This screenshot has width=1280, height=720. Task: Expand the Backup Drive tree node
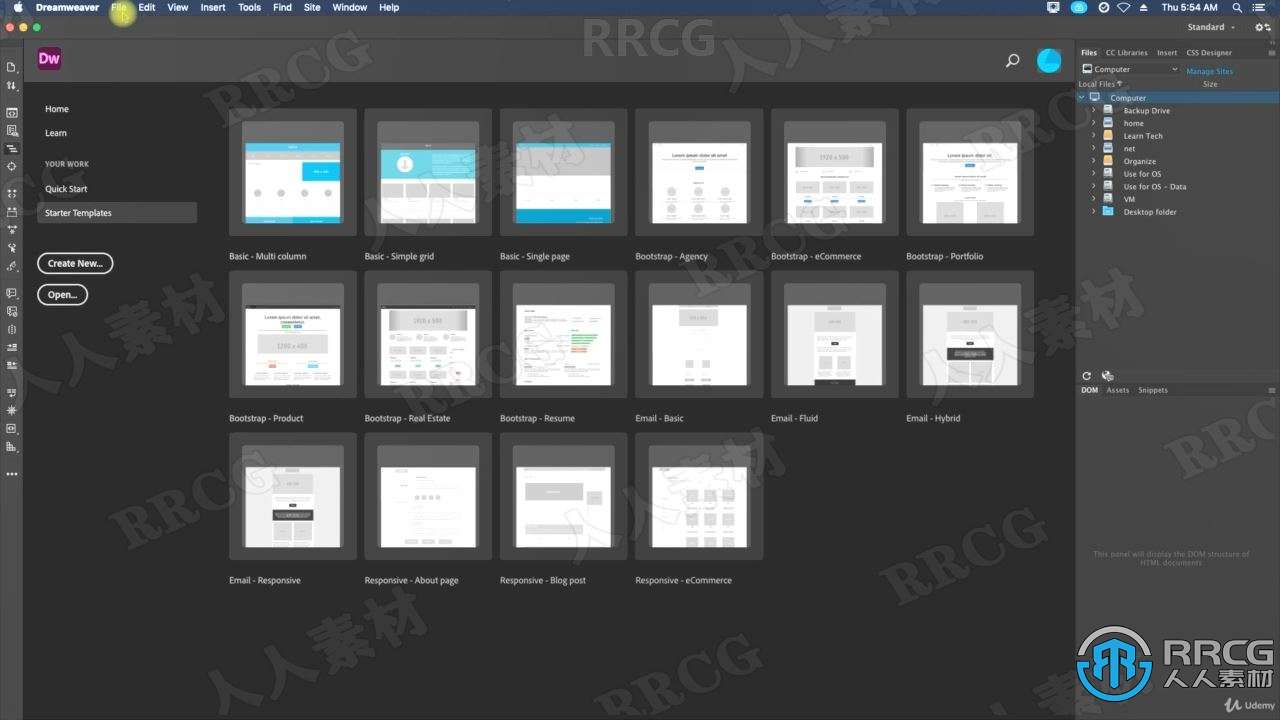point(1093,110)
